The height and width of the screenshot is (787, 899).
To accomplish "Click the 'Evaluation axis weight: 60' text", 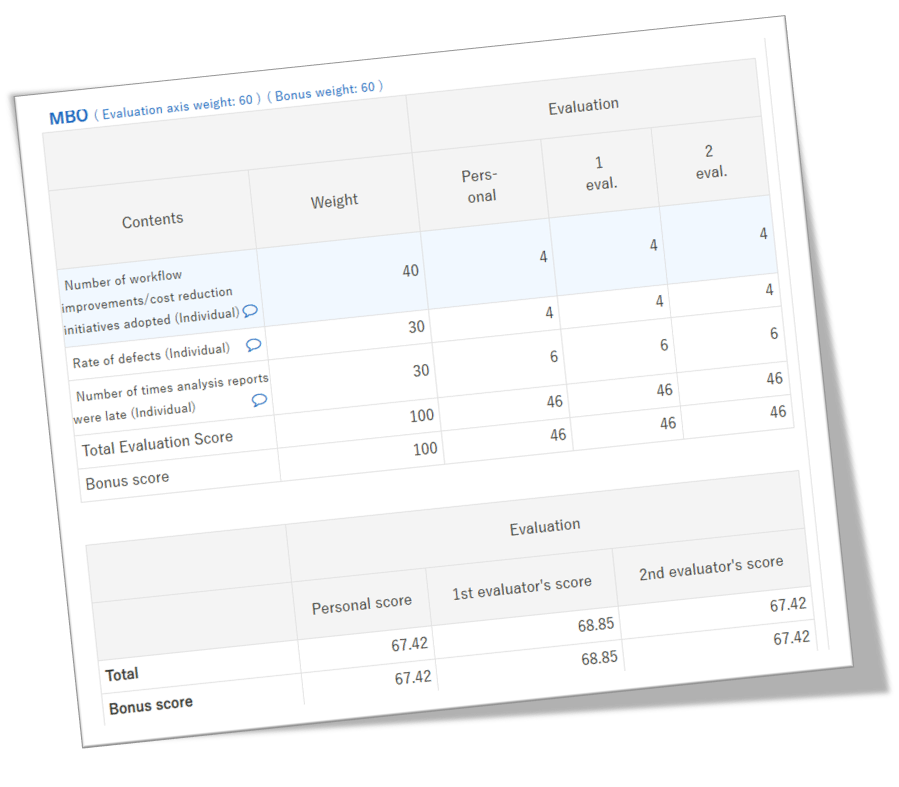I will coord(177,105).
